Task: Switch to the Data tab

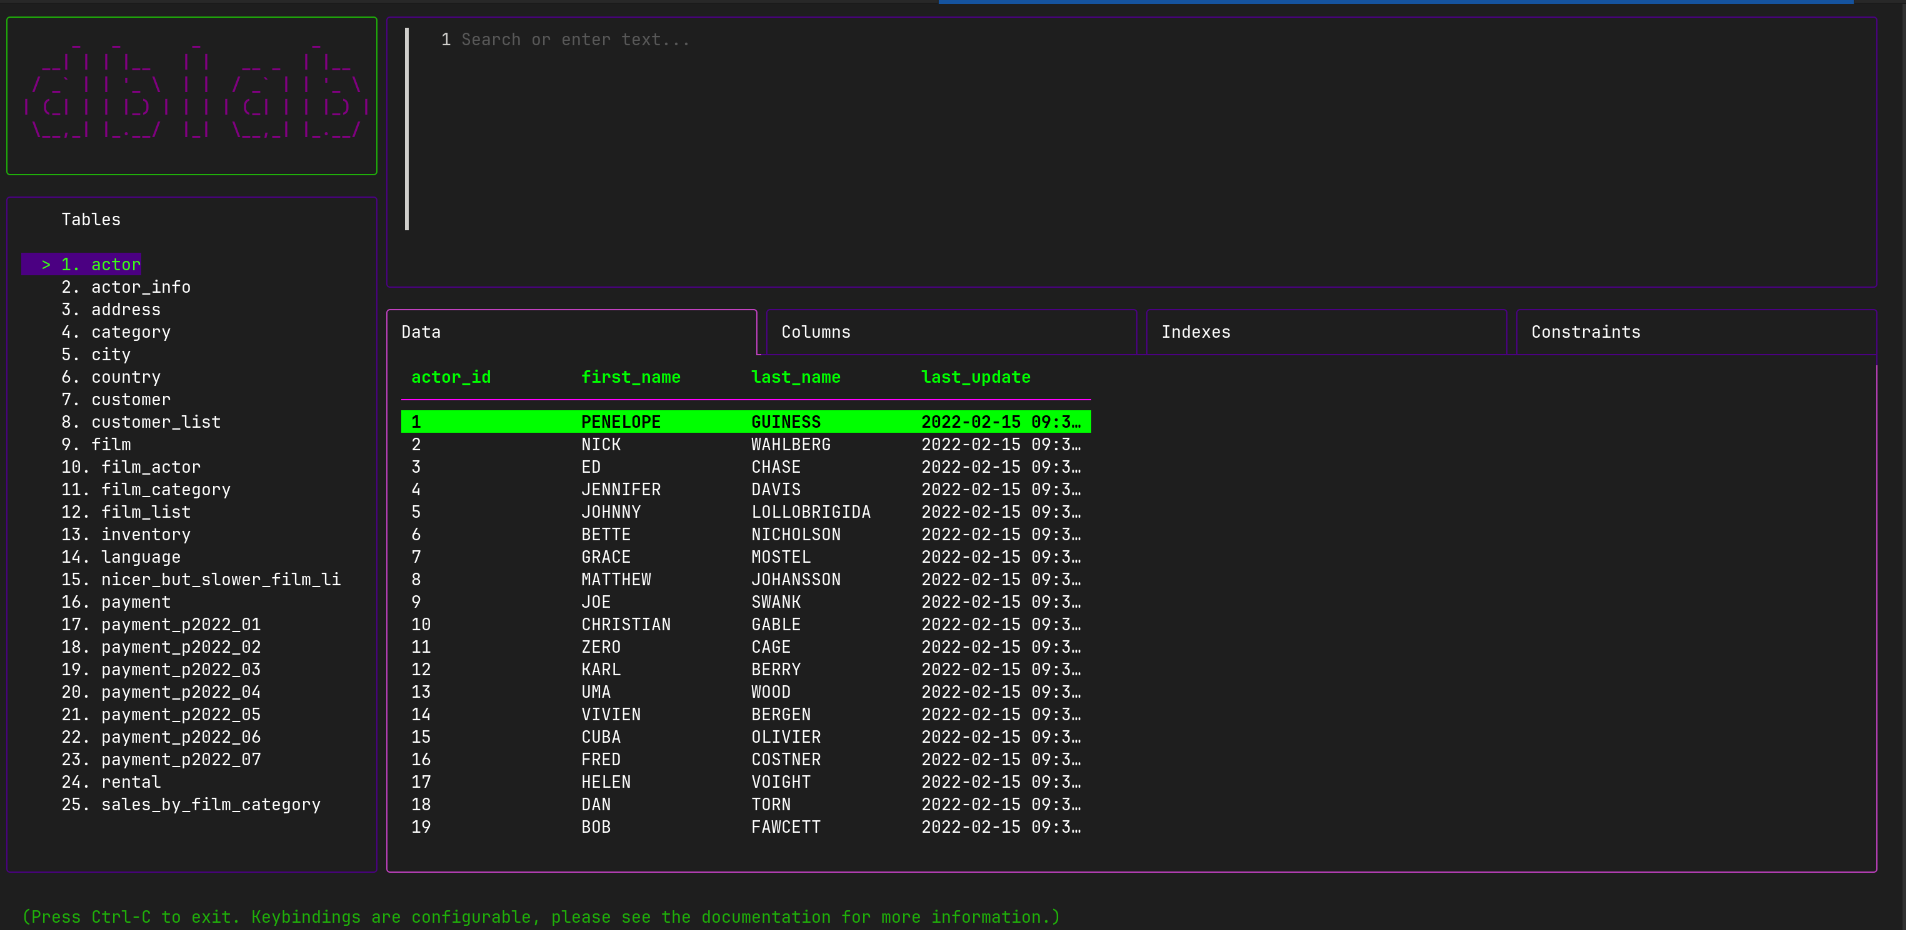Action: pos(571,332)
